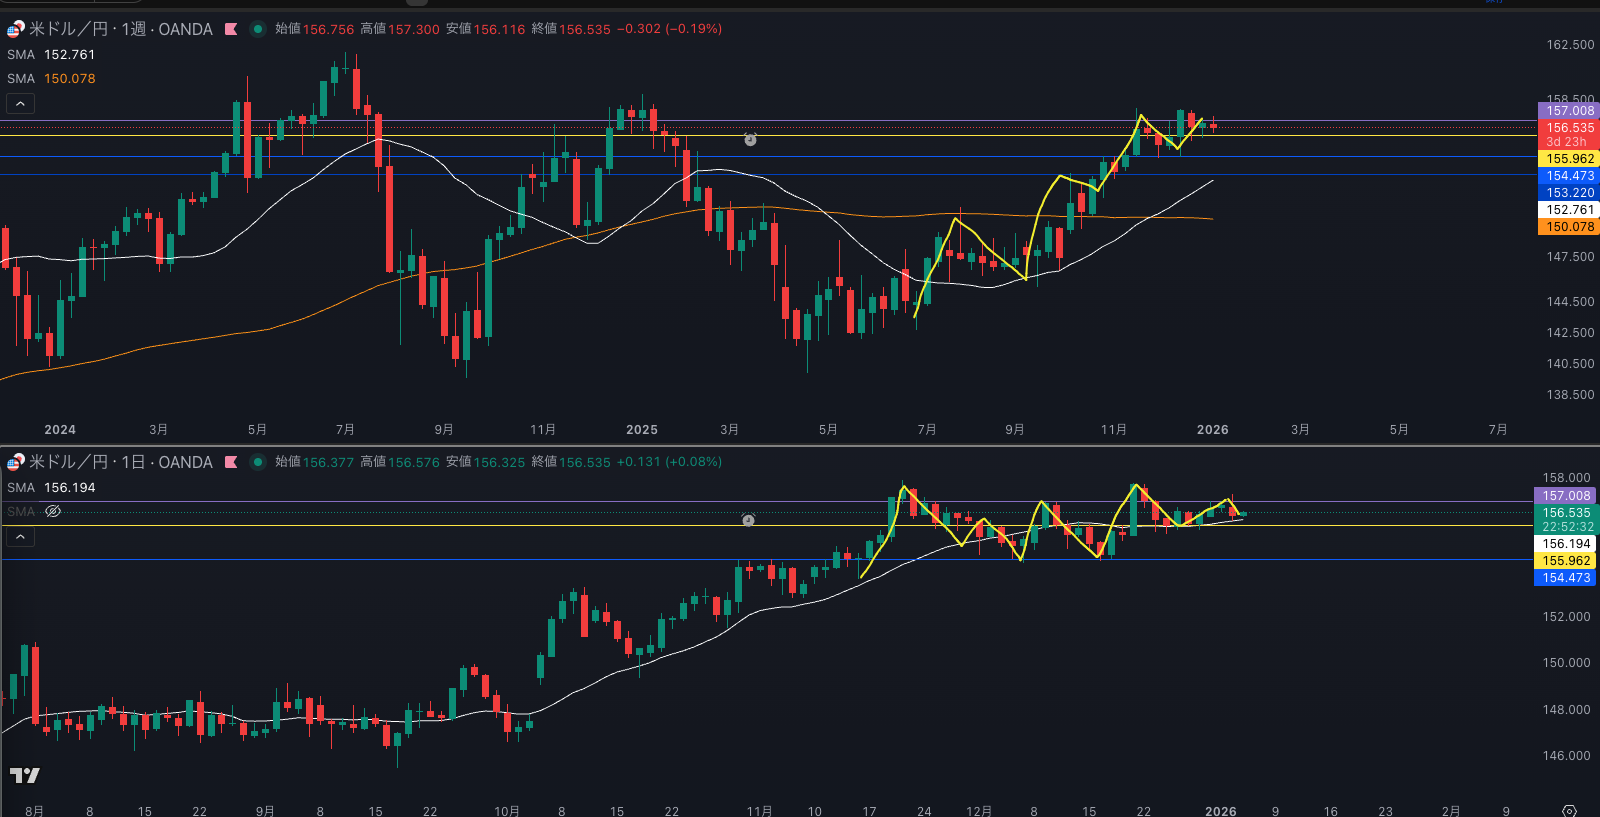Open chart settings via bottom-right gear icon
Screen dimensions: 1600x817
pos(1569,810)
